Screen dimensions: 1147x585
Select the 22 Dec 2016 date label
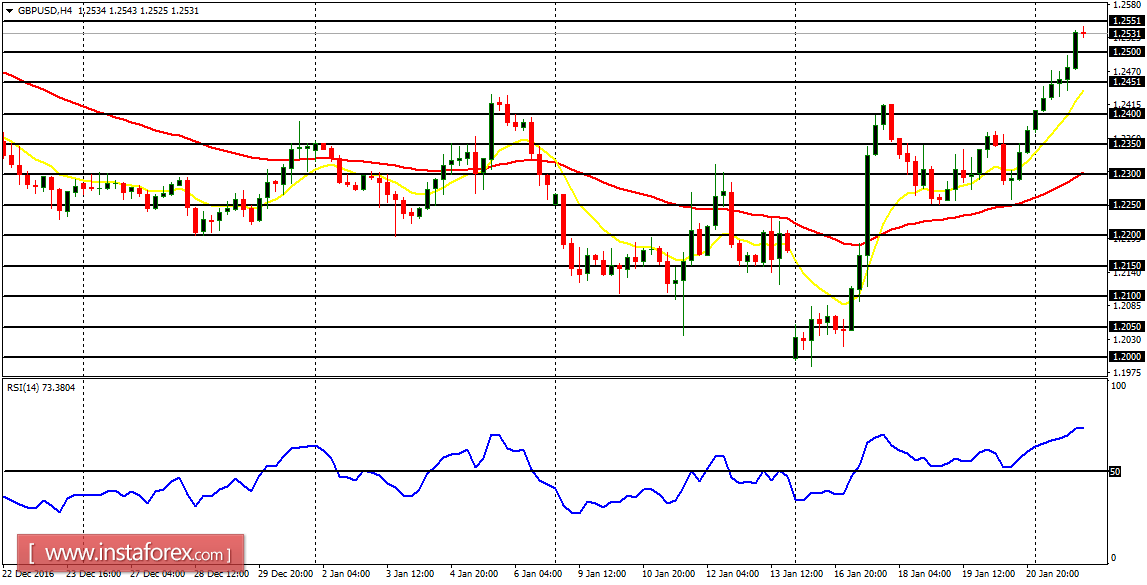(30, 573)
